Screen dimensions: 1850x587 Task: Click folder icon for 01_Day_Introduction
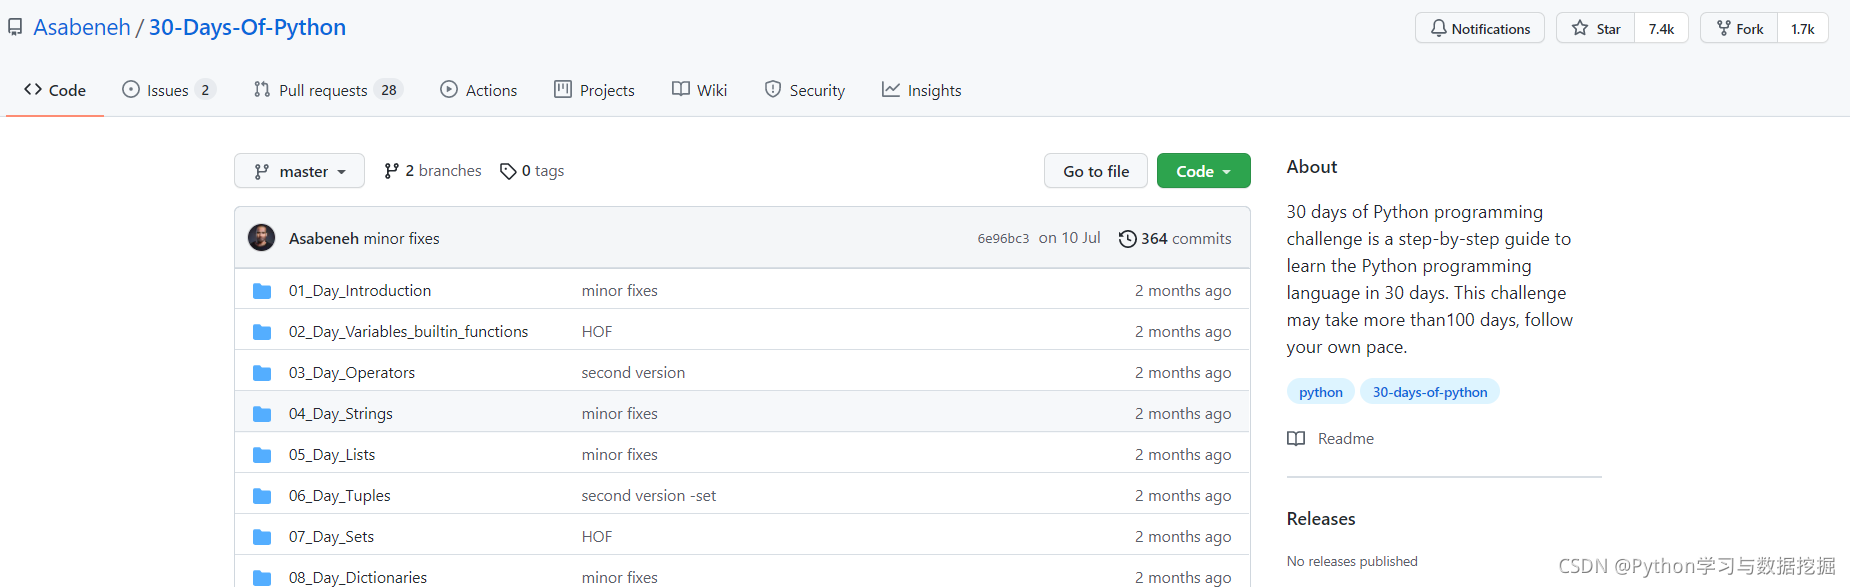tap(262, 291)
